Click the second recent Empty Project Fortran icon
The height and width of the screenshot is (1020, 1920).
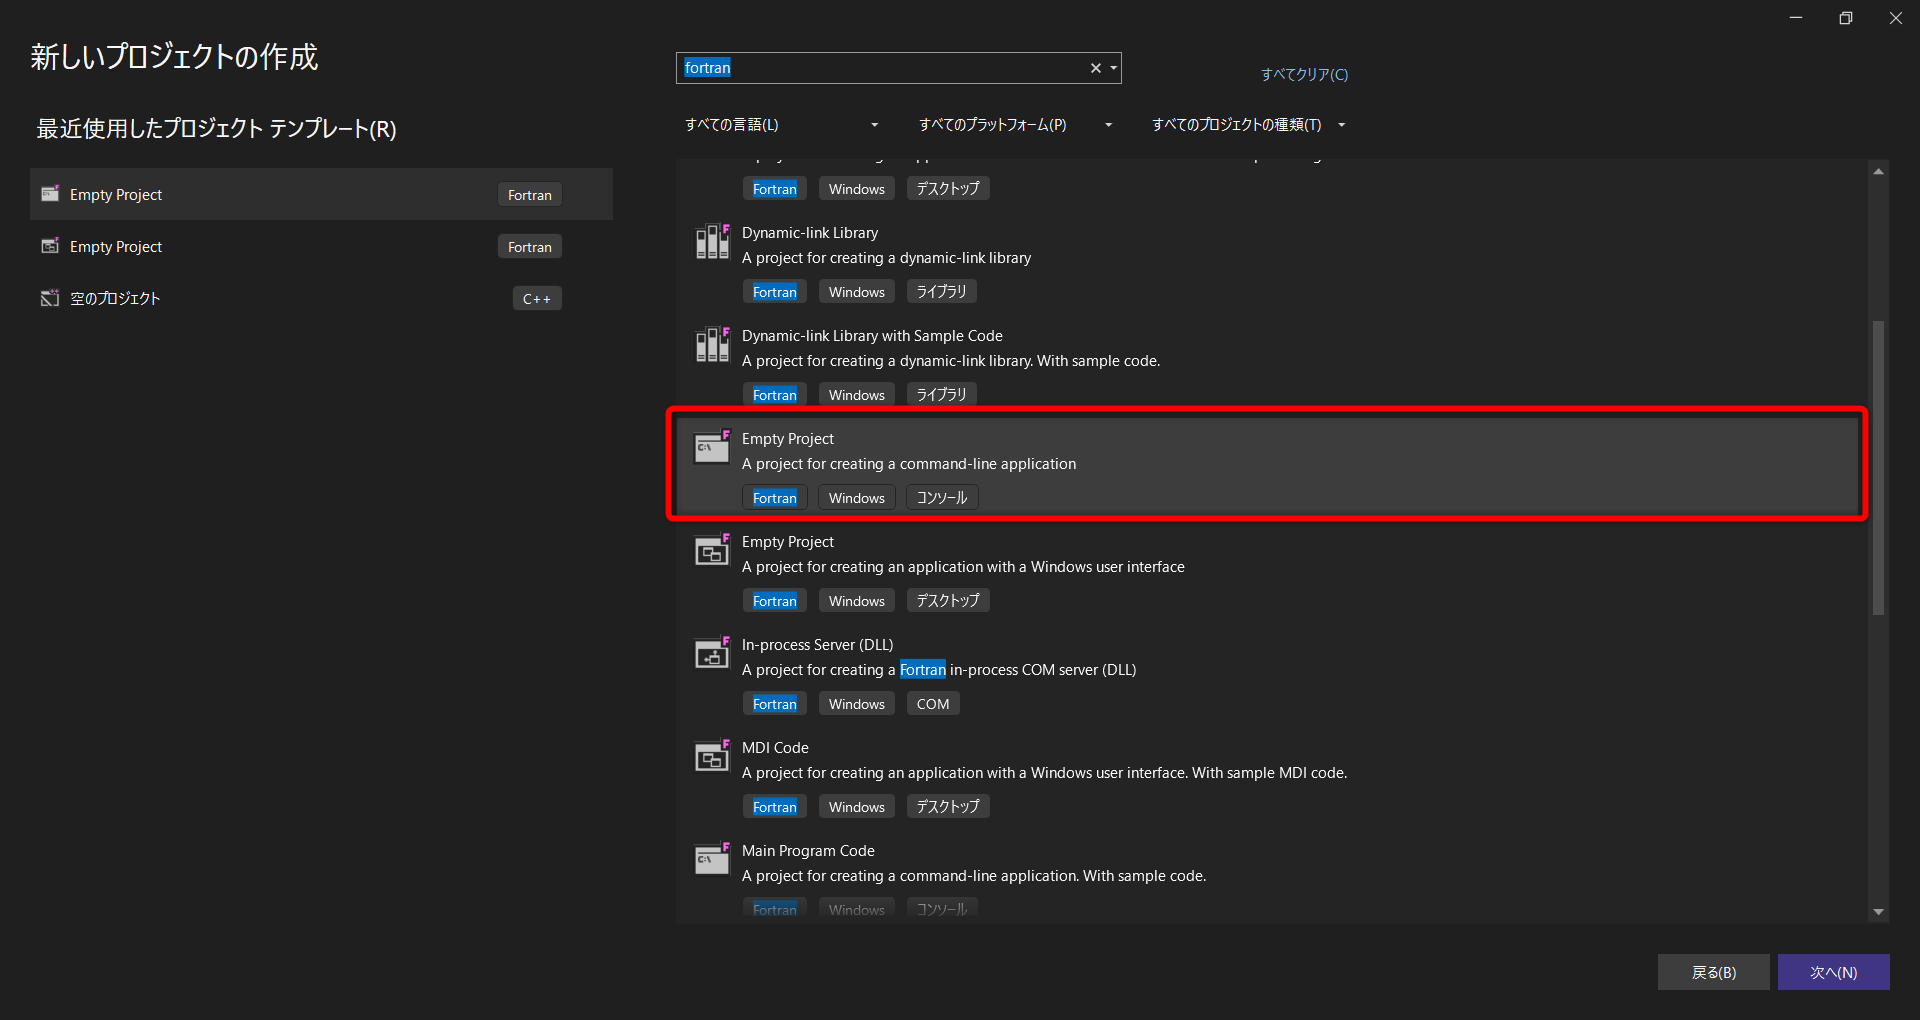(50, 246)
